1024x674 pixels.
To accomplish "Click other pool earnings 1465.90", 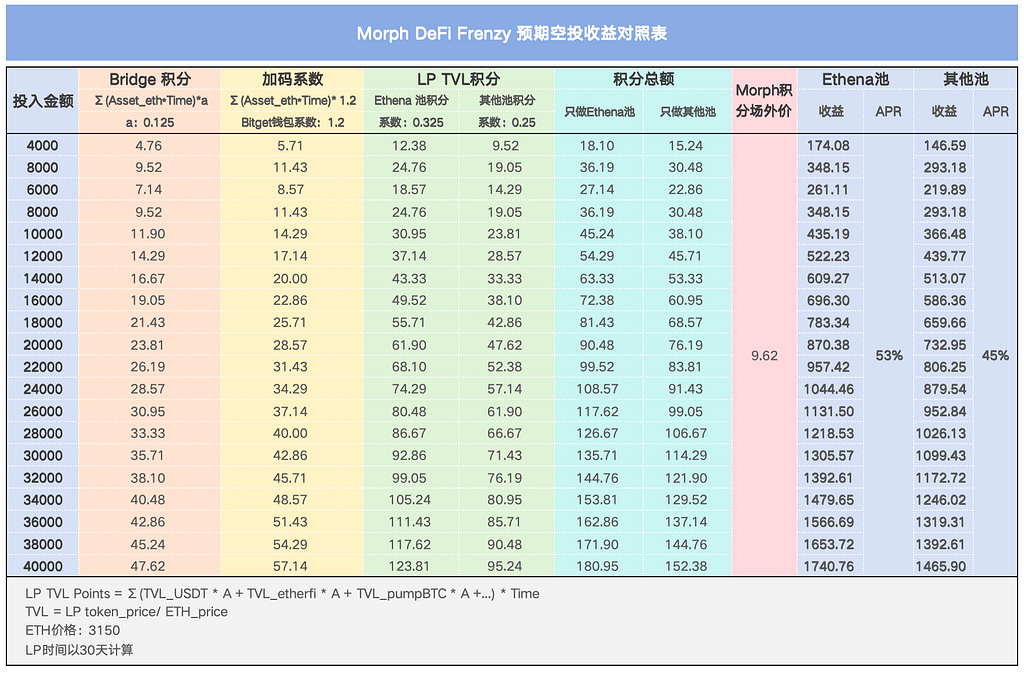I will coord(940,566).
